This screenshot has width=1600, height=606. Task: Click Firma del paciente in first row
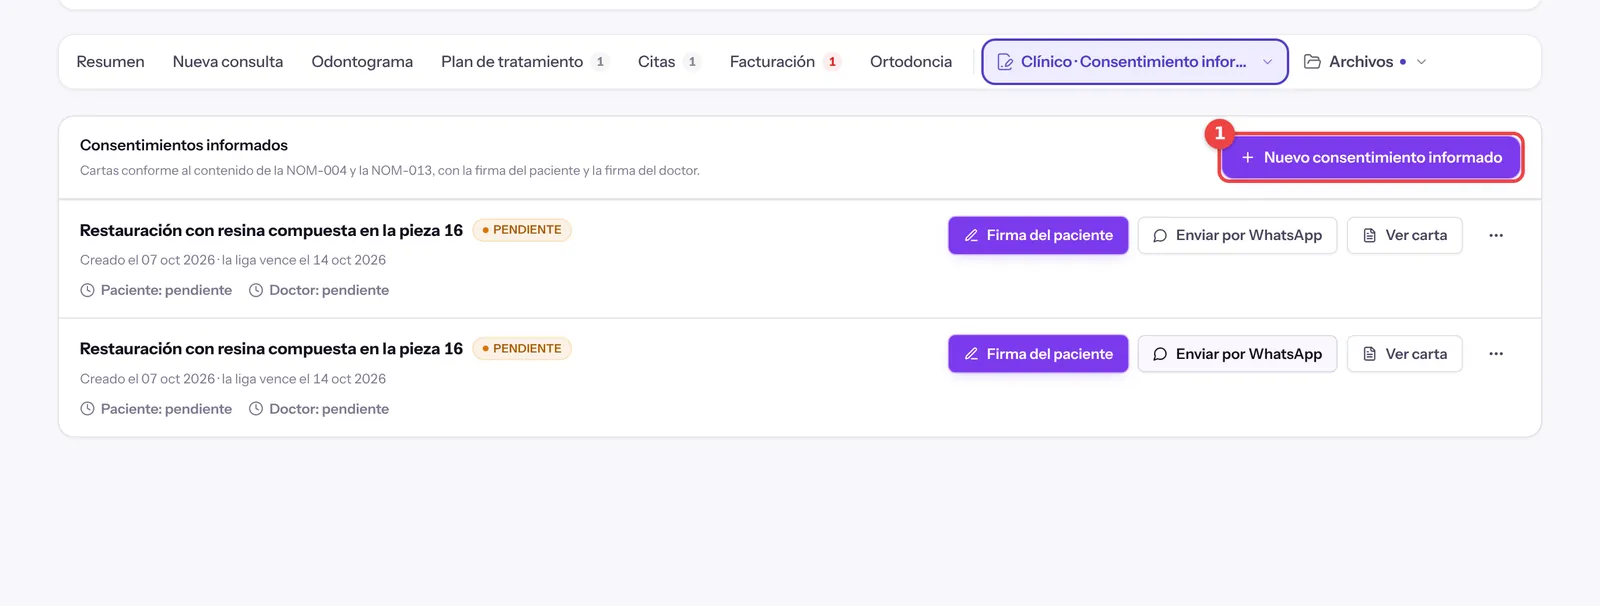pyautogui.click(x=1038, y=235)
